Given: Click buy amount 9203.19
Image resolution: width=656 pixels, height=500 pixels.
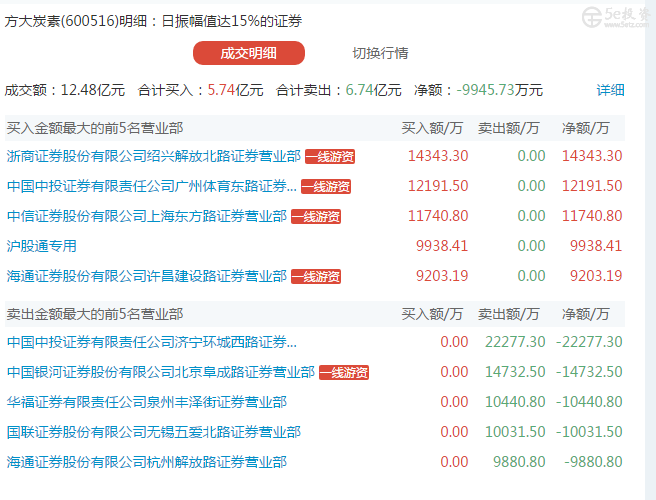Looking at the screenshot, I should [442, 276].
